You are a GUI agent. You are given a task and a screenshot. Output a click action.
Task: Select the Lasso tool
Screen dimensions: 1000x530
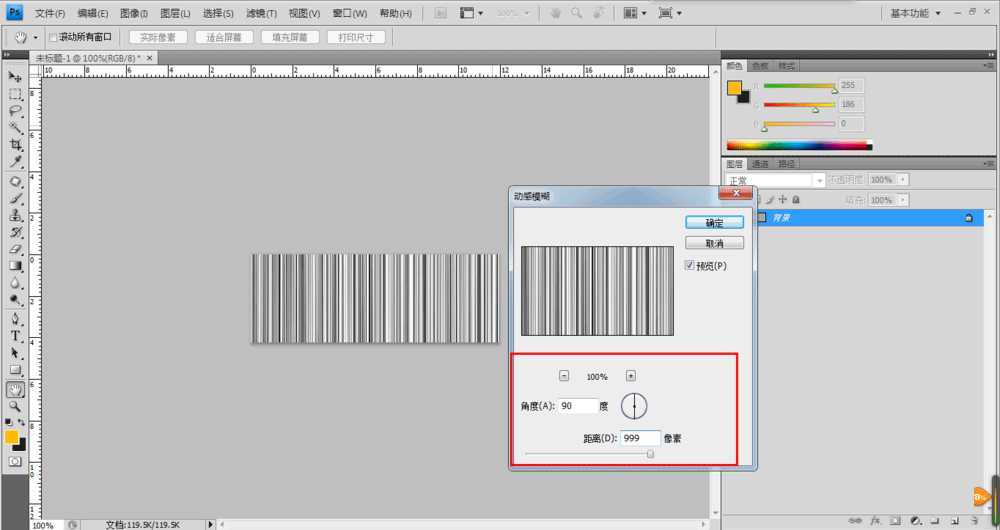coord(15,111)
